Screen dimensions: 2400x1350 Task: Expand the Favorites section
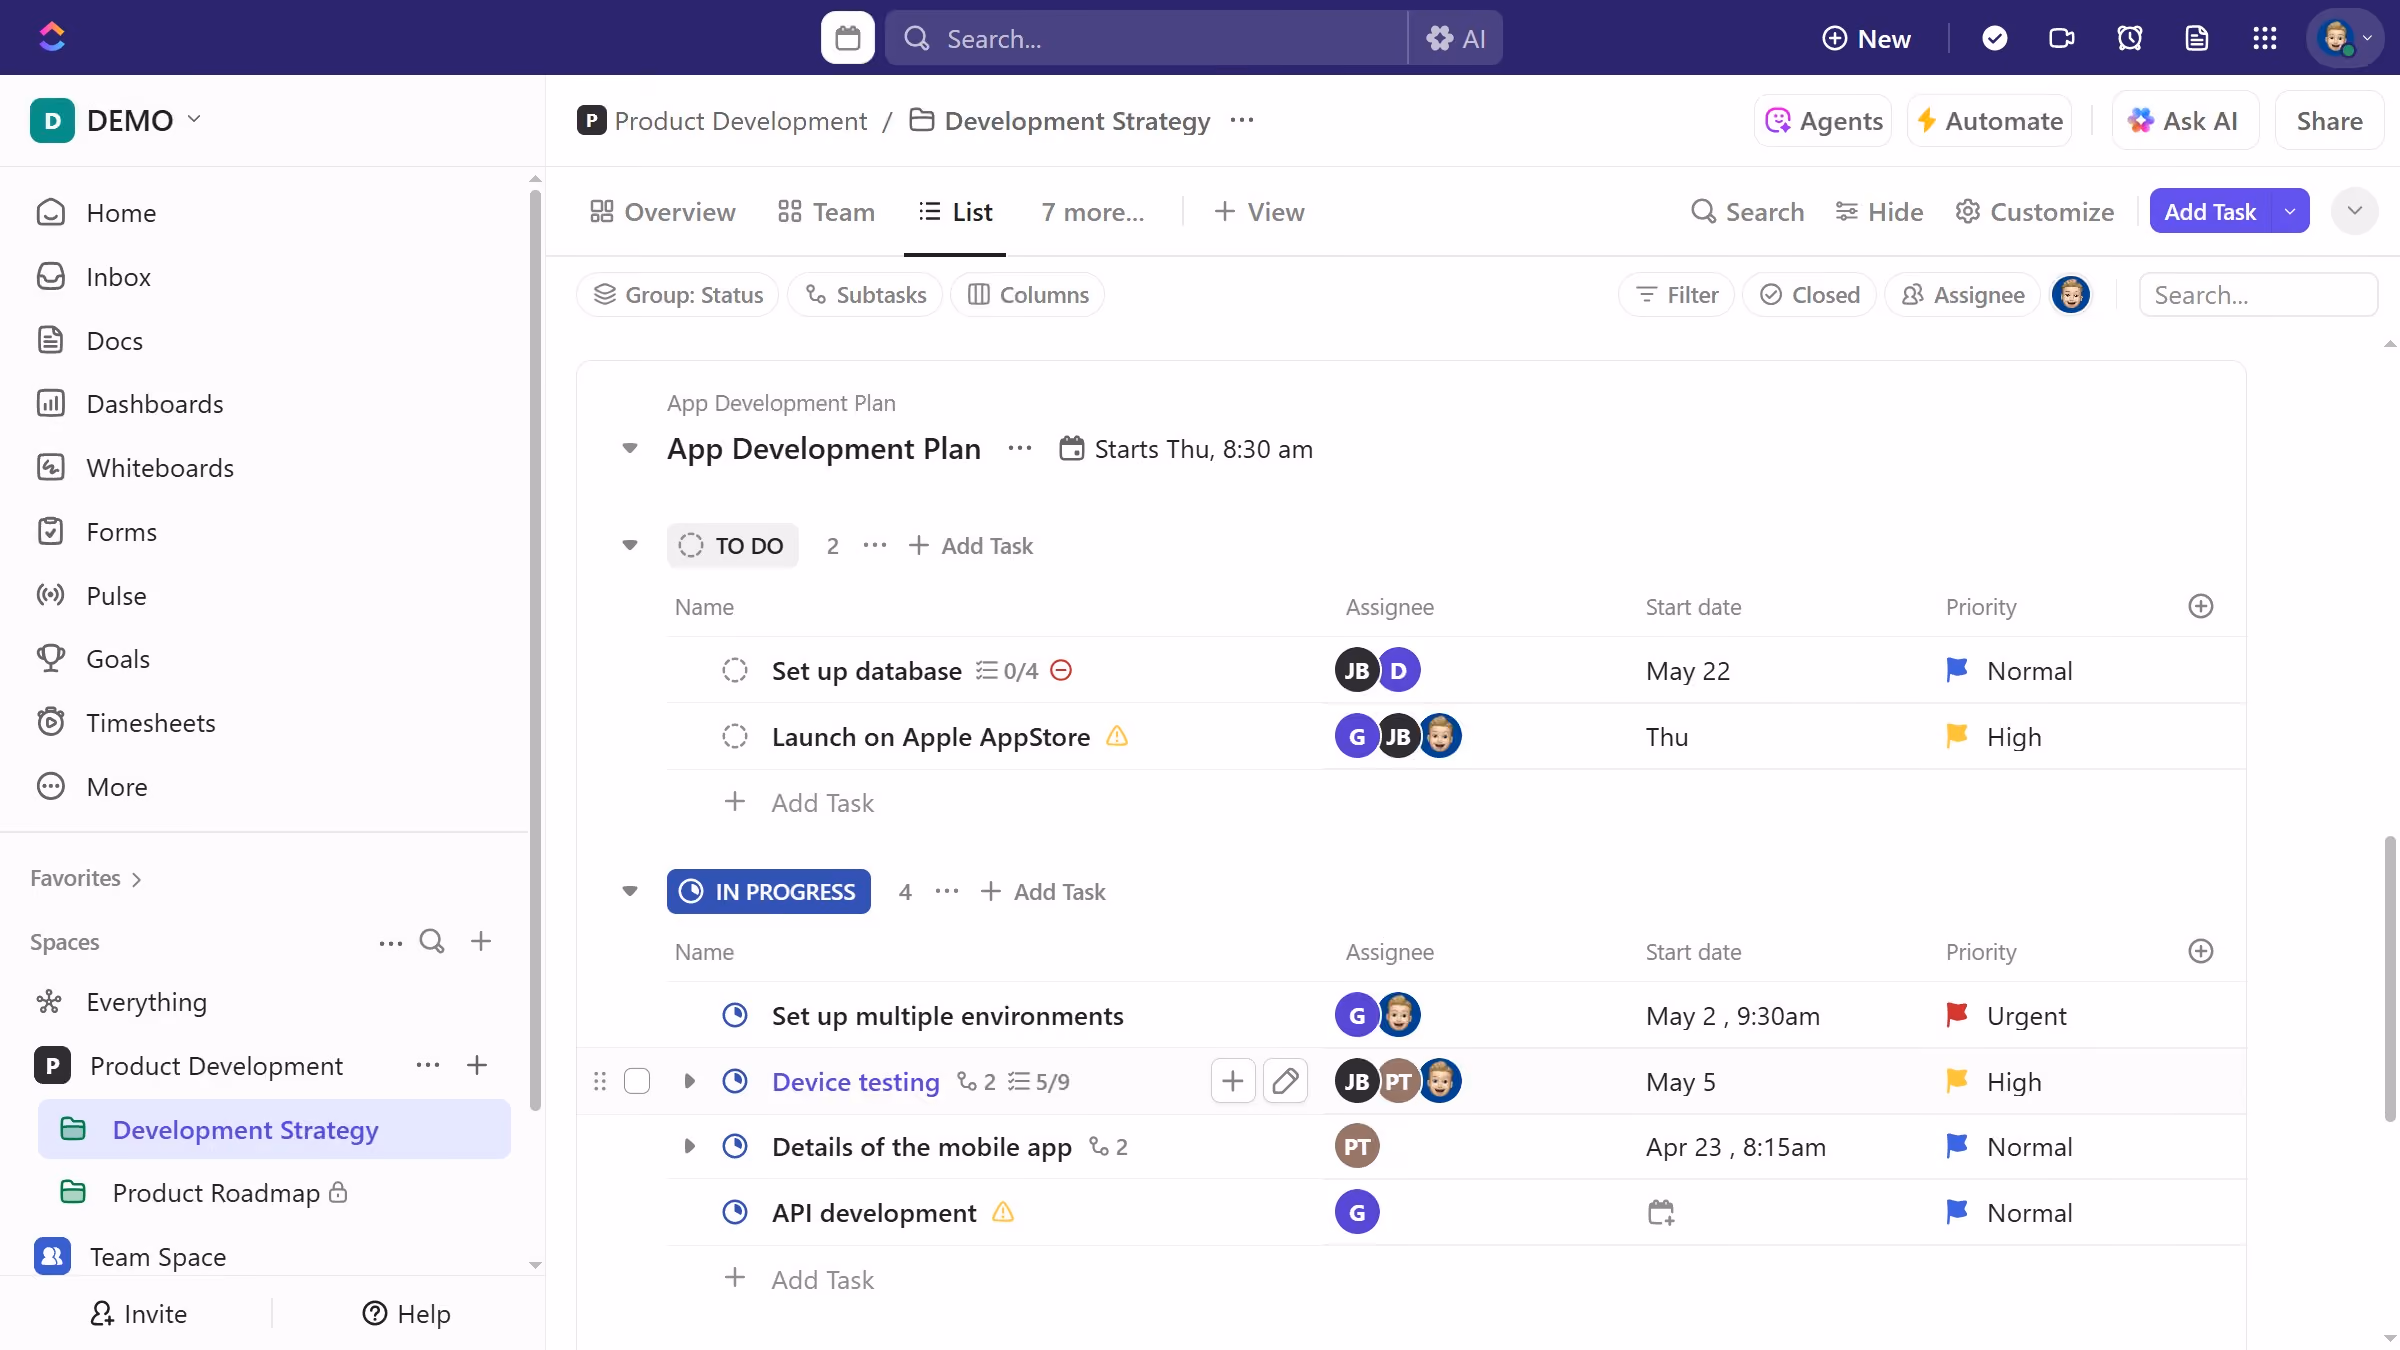point(86,878)
